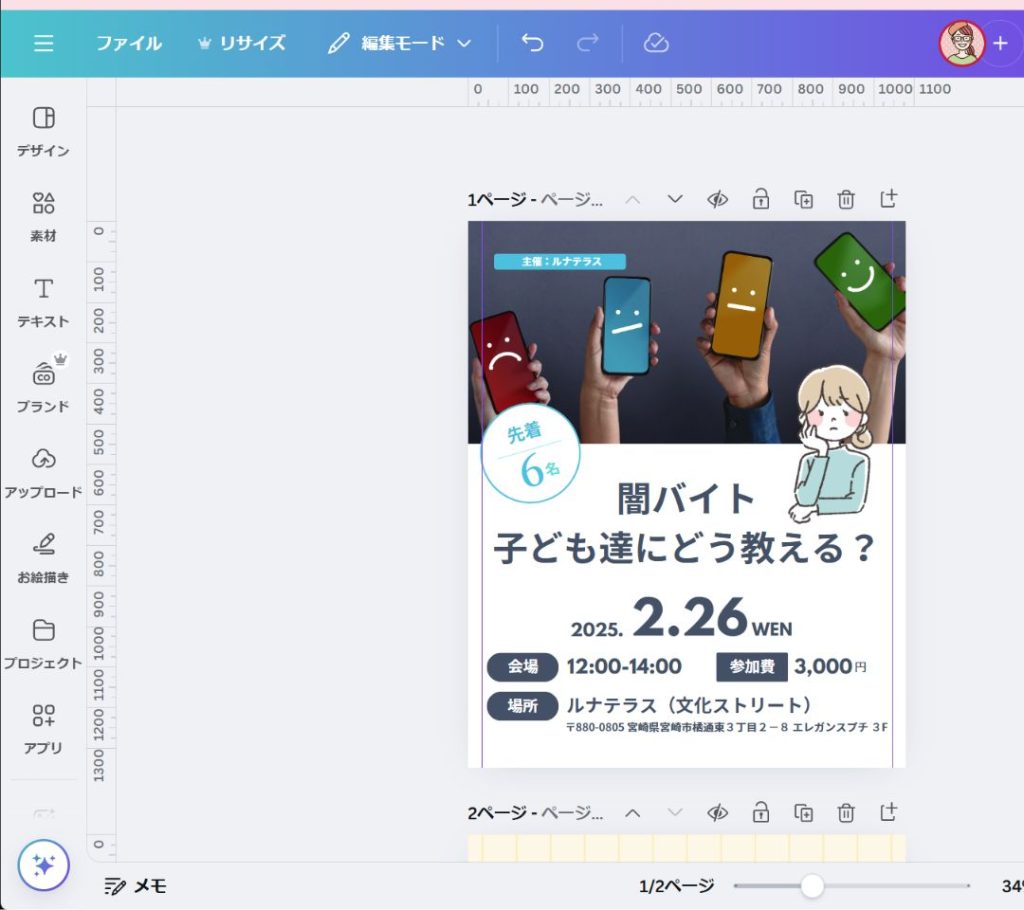Image resolution: width=1024 pixels, height=910 pixels.
Task: Open the デザイン panel in sidebar
Action: 43,131
